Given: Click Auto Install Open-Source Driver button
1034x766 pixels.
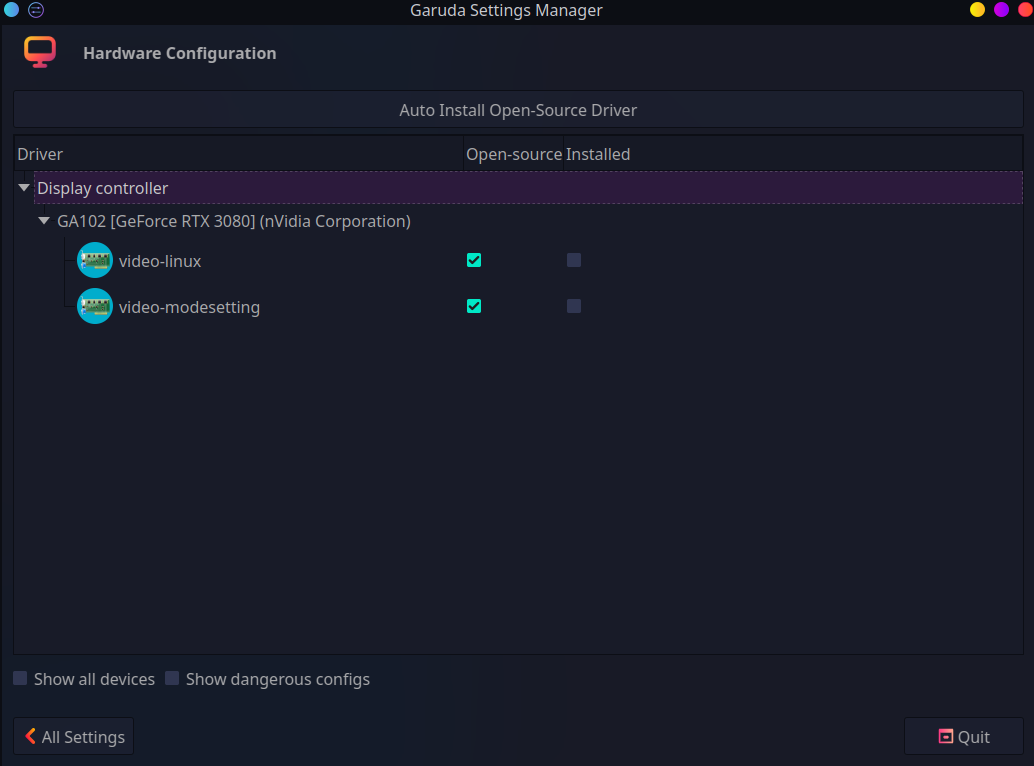Looking at the screenshot, I should click(x=518, y=109).
